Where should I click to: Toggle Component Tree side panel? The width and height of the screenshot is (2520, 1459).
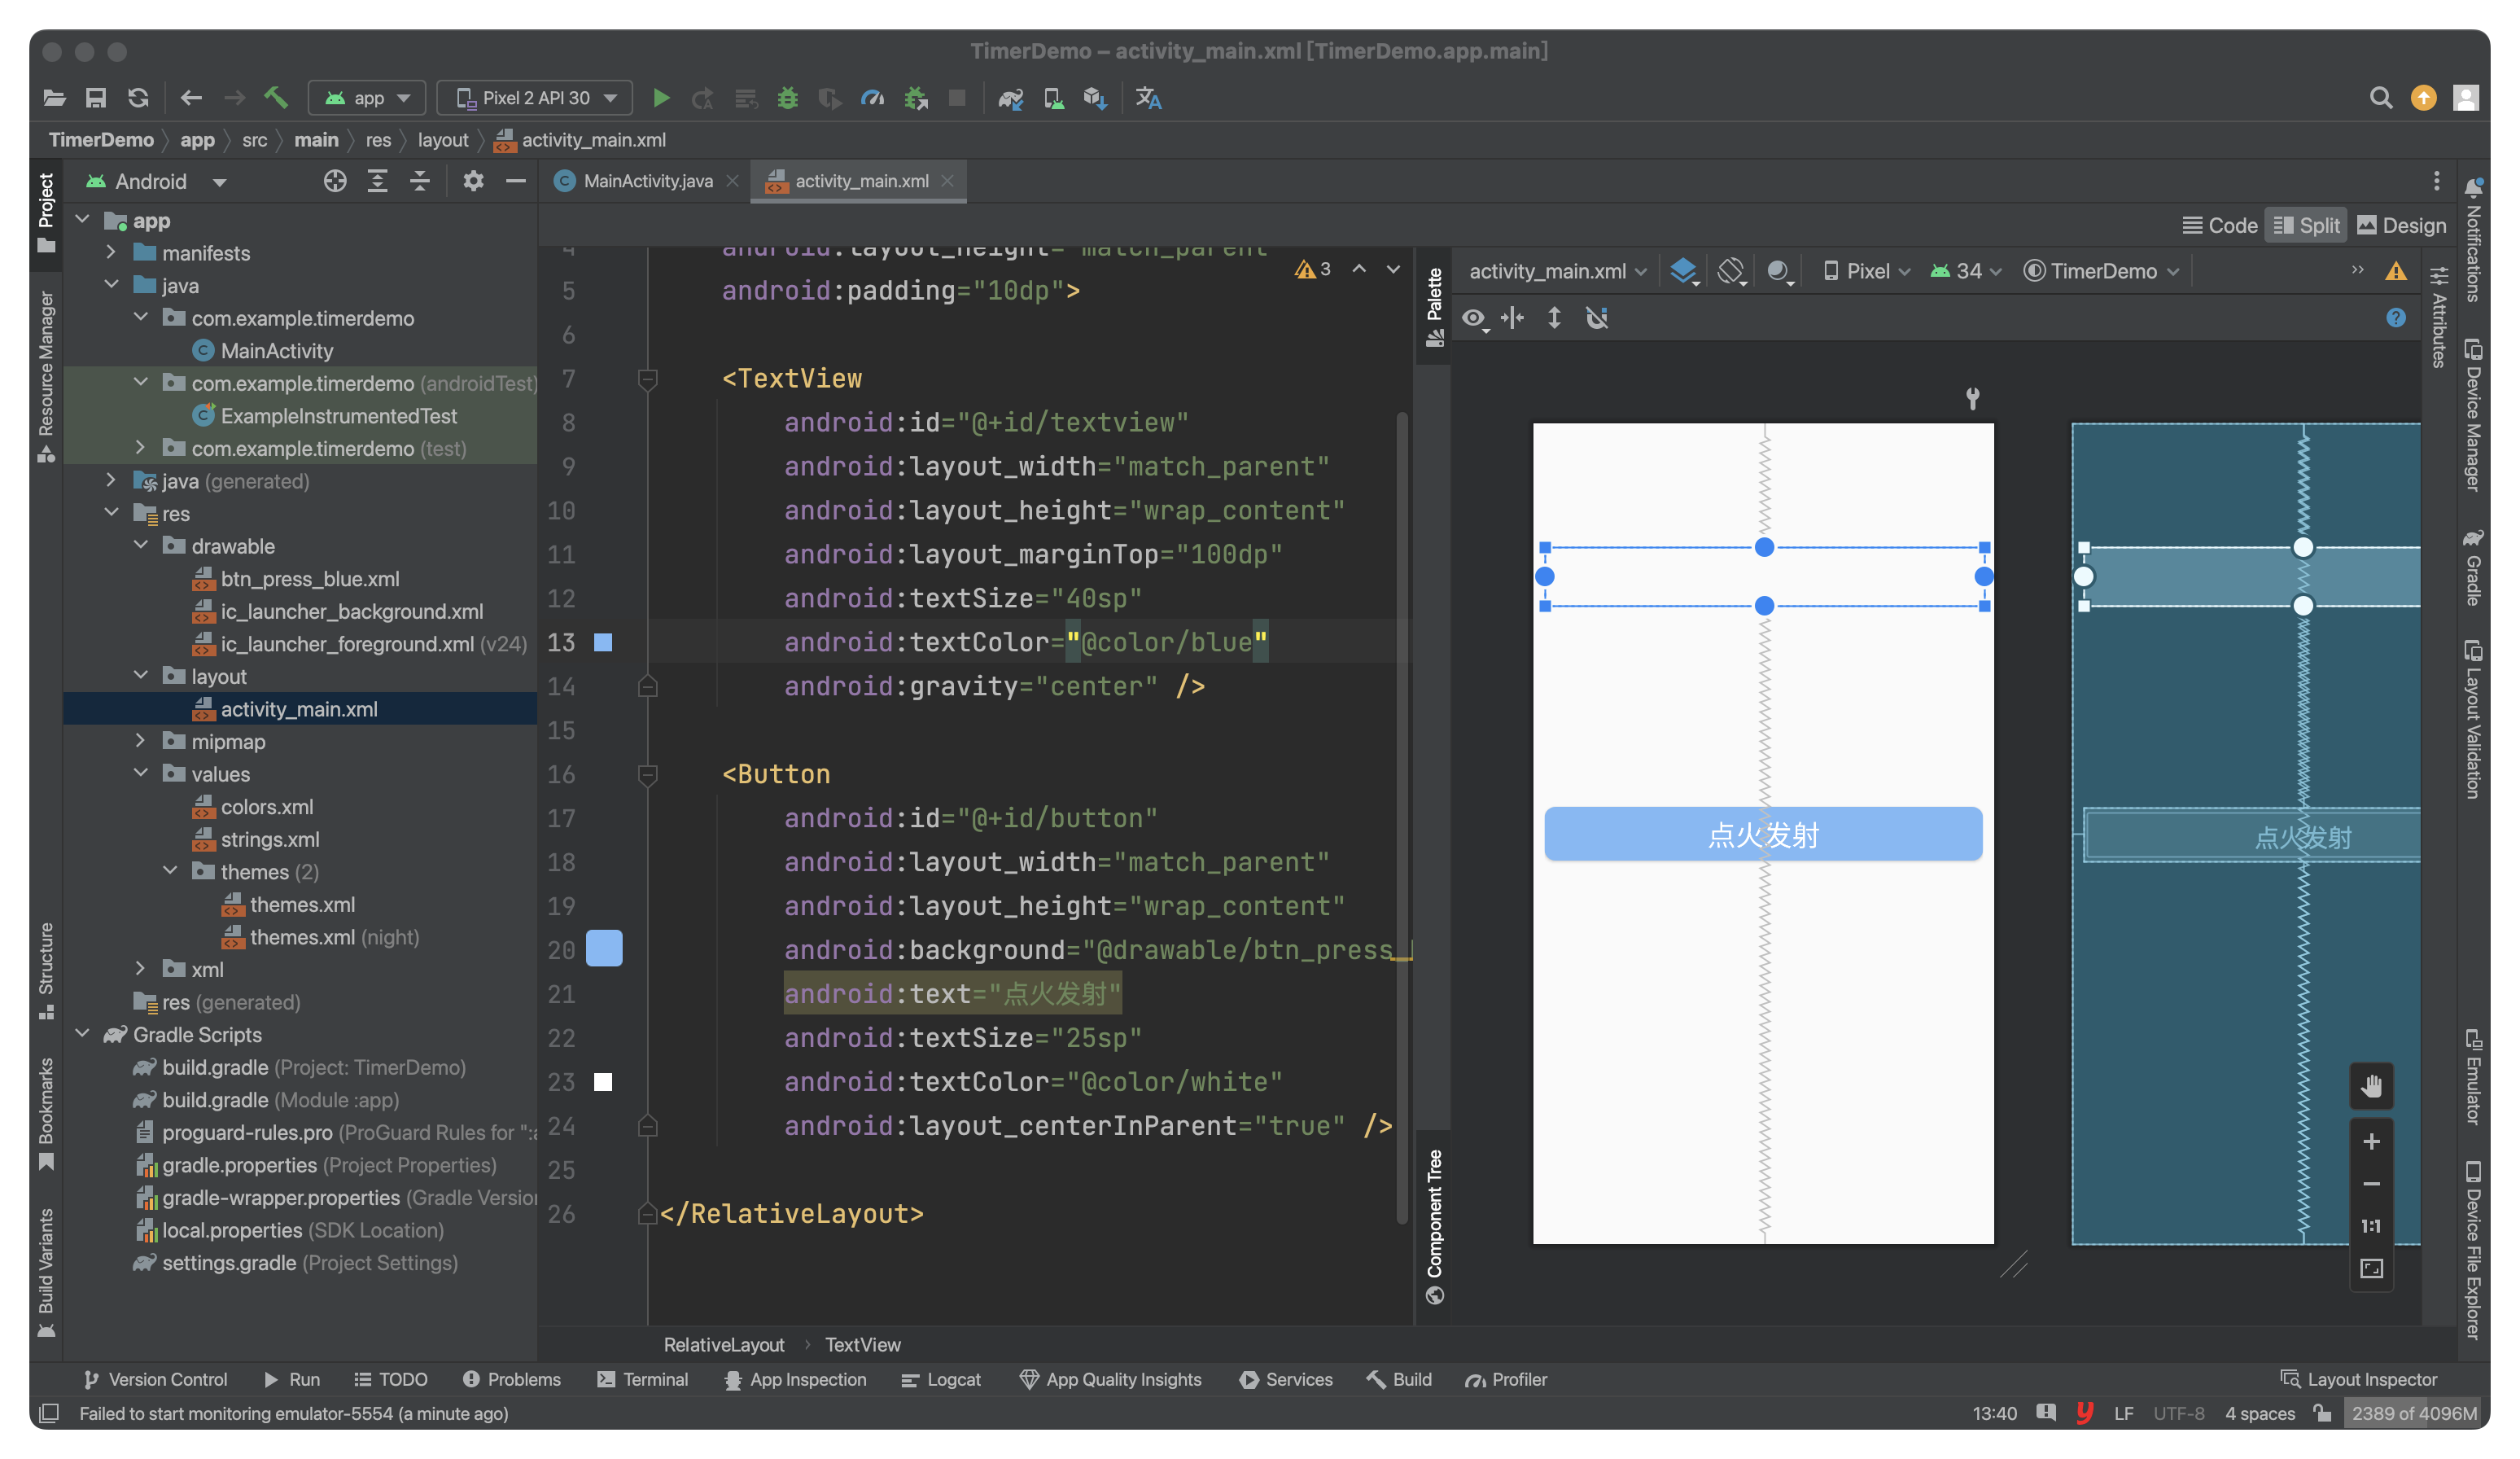coord(1435,1227)
